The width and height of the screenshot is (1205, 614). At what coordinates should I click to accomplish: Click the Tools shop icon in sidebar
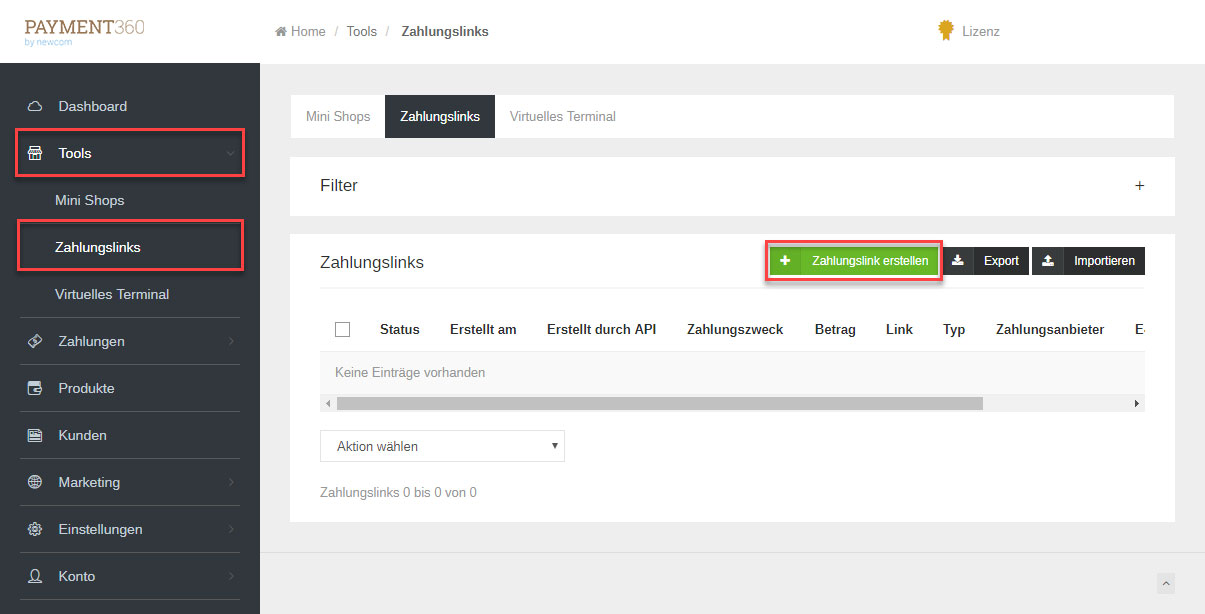pos(35,153)
